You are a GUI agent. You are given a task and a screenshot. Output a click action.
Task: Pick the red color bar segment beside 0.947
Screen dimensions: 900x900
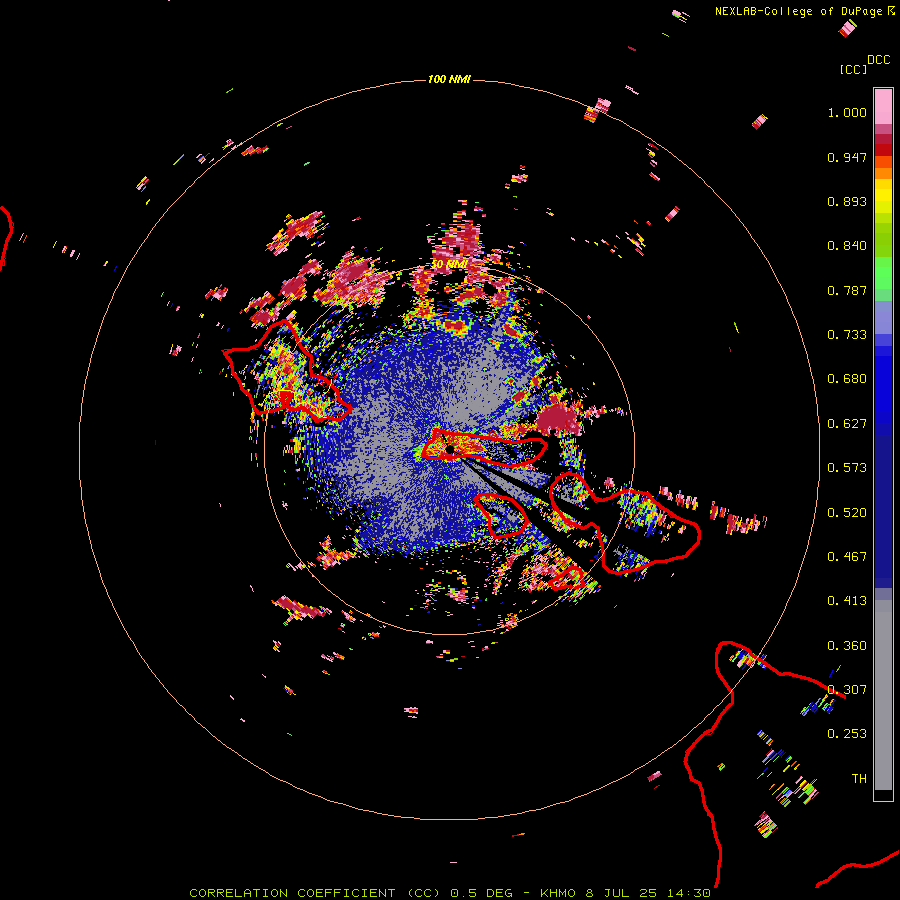pyautogui.click(x=883, y=150)
